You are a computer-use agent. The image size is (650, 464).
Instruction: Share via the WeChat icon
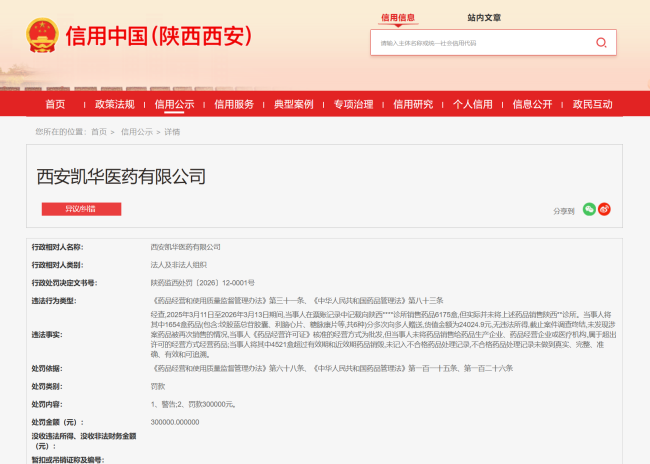coord(589,209)
